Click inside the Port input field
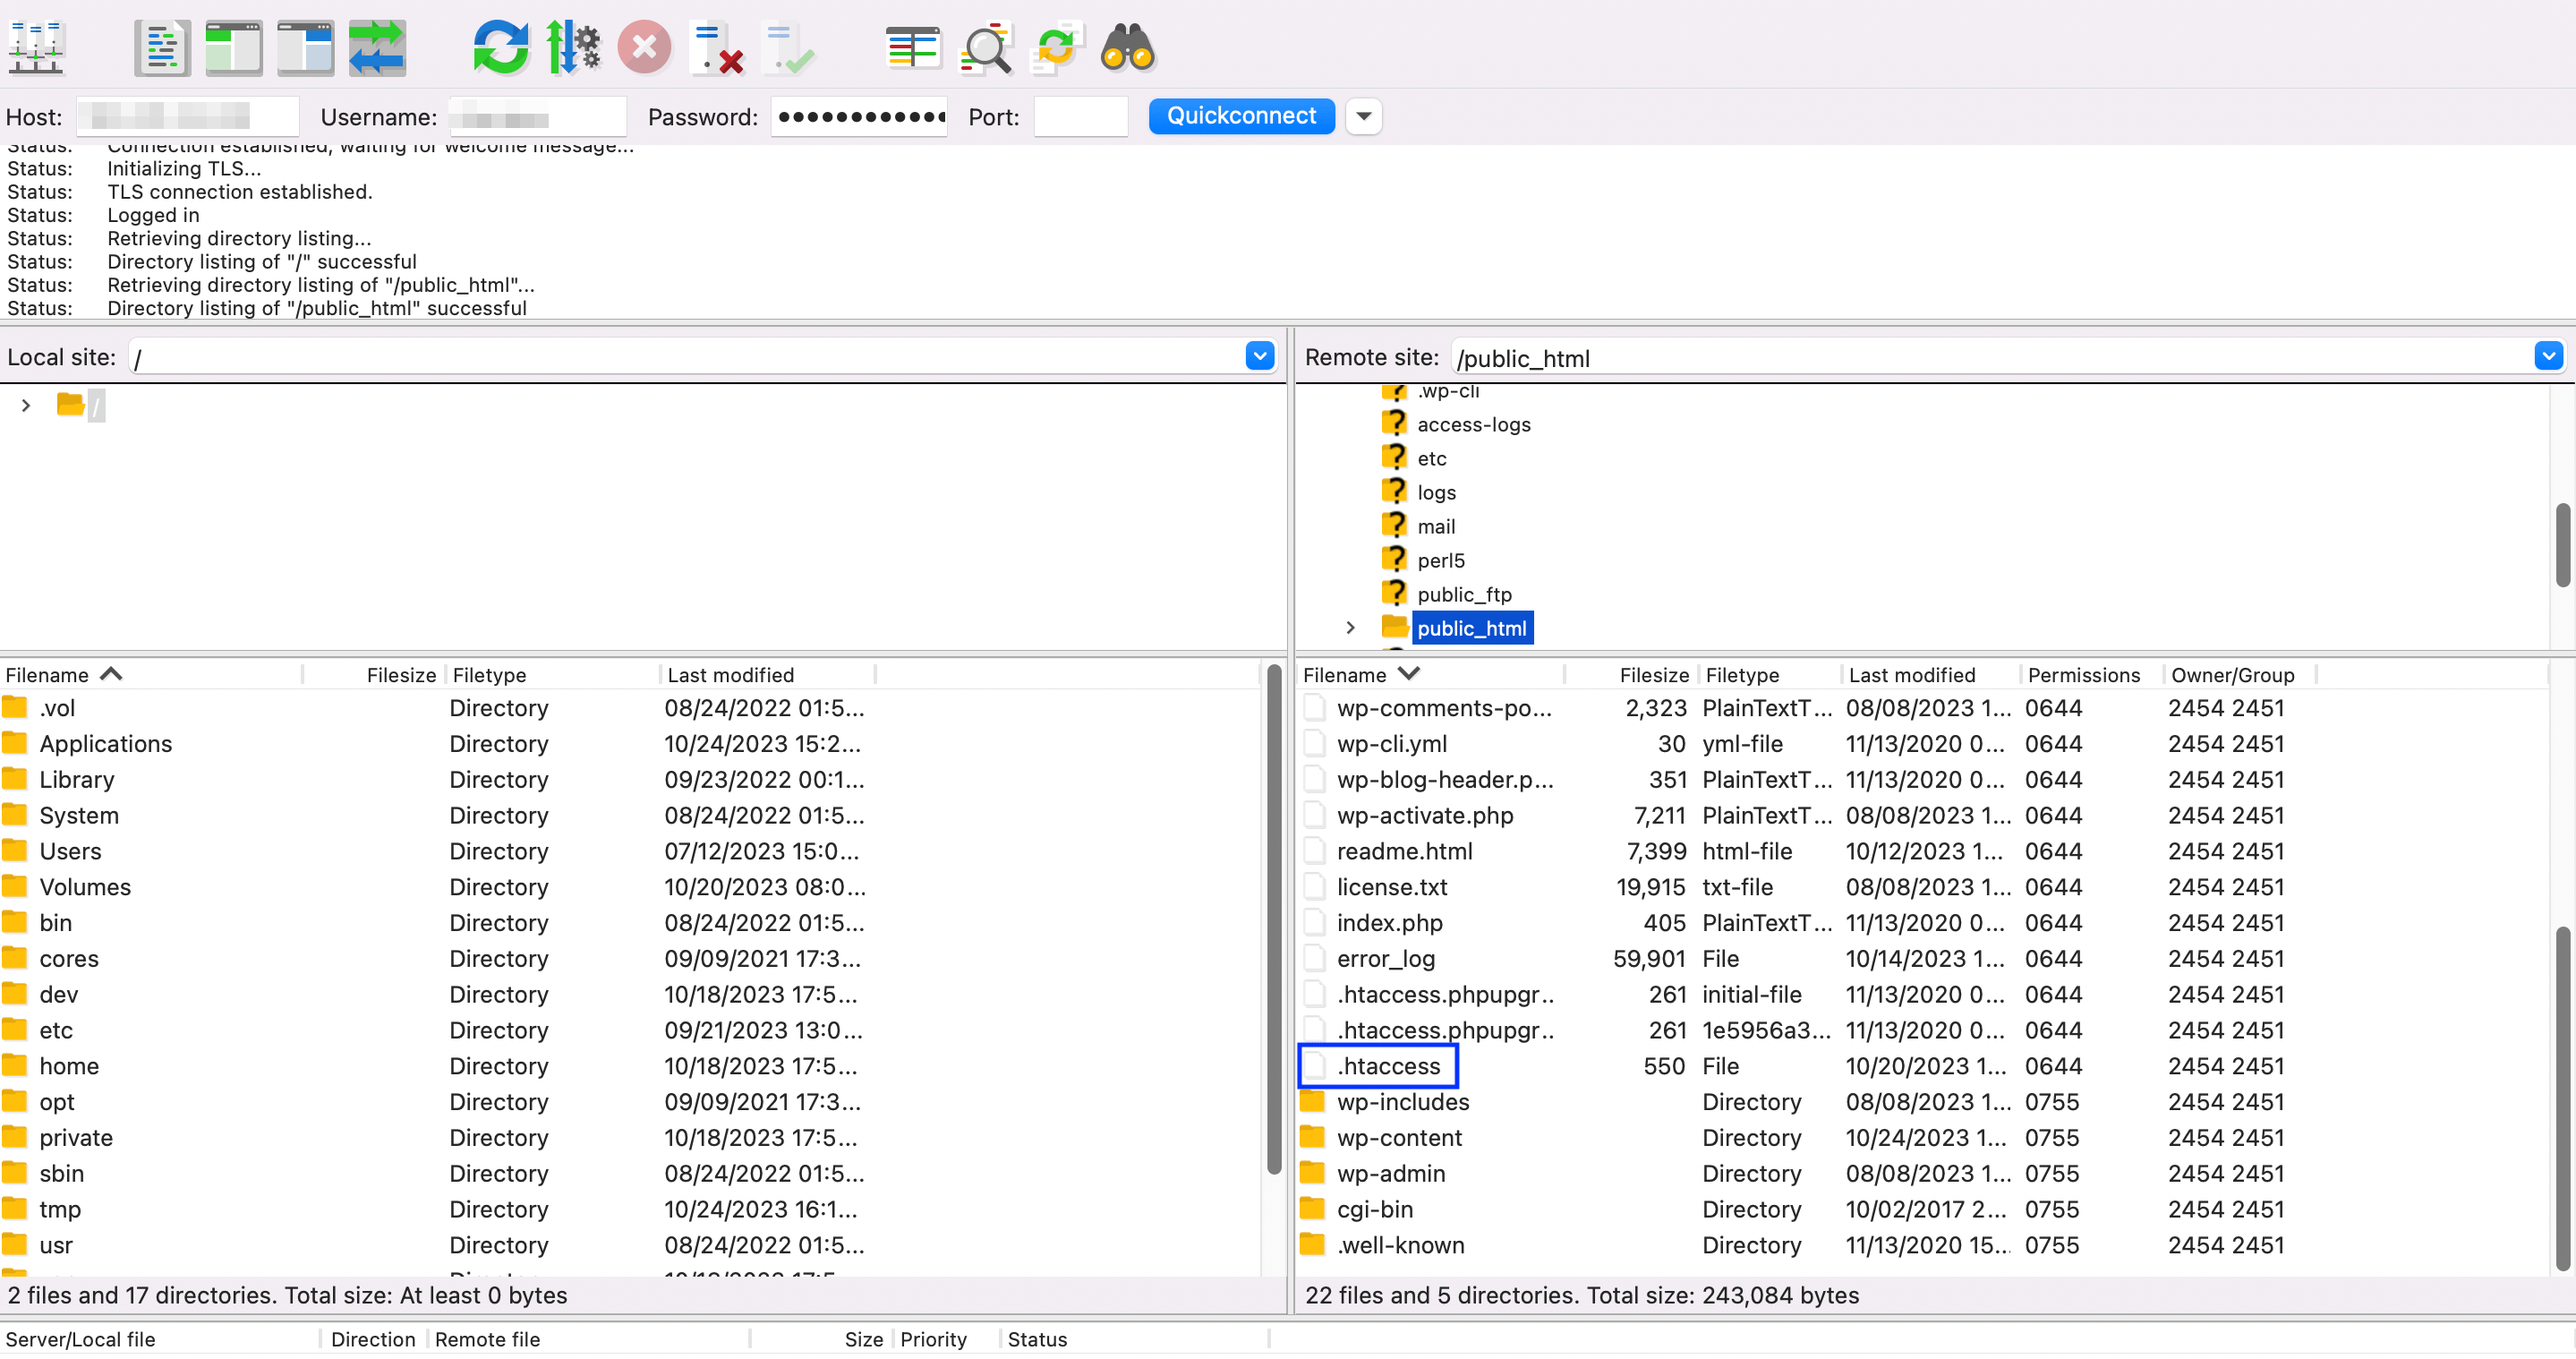Viewport: 2576px width, 1359px height. click(1080, 116)
